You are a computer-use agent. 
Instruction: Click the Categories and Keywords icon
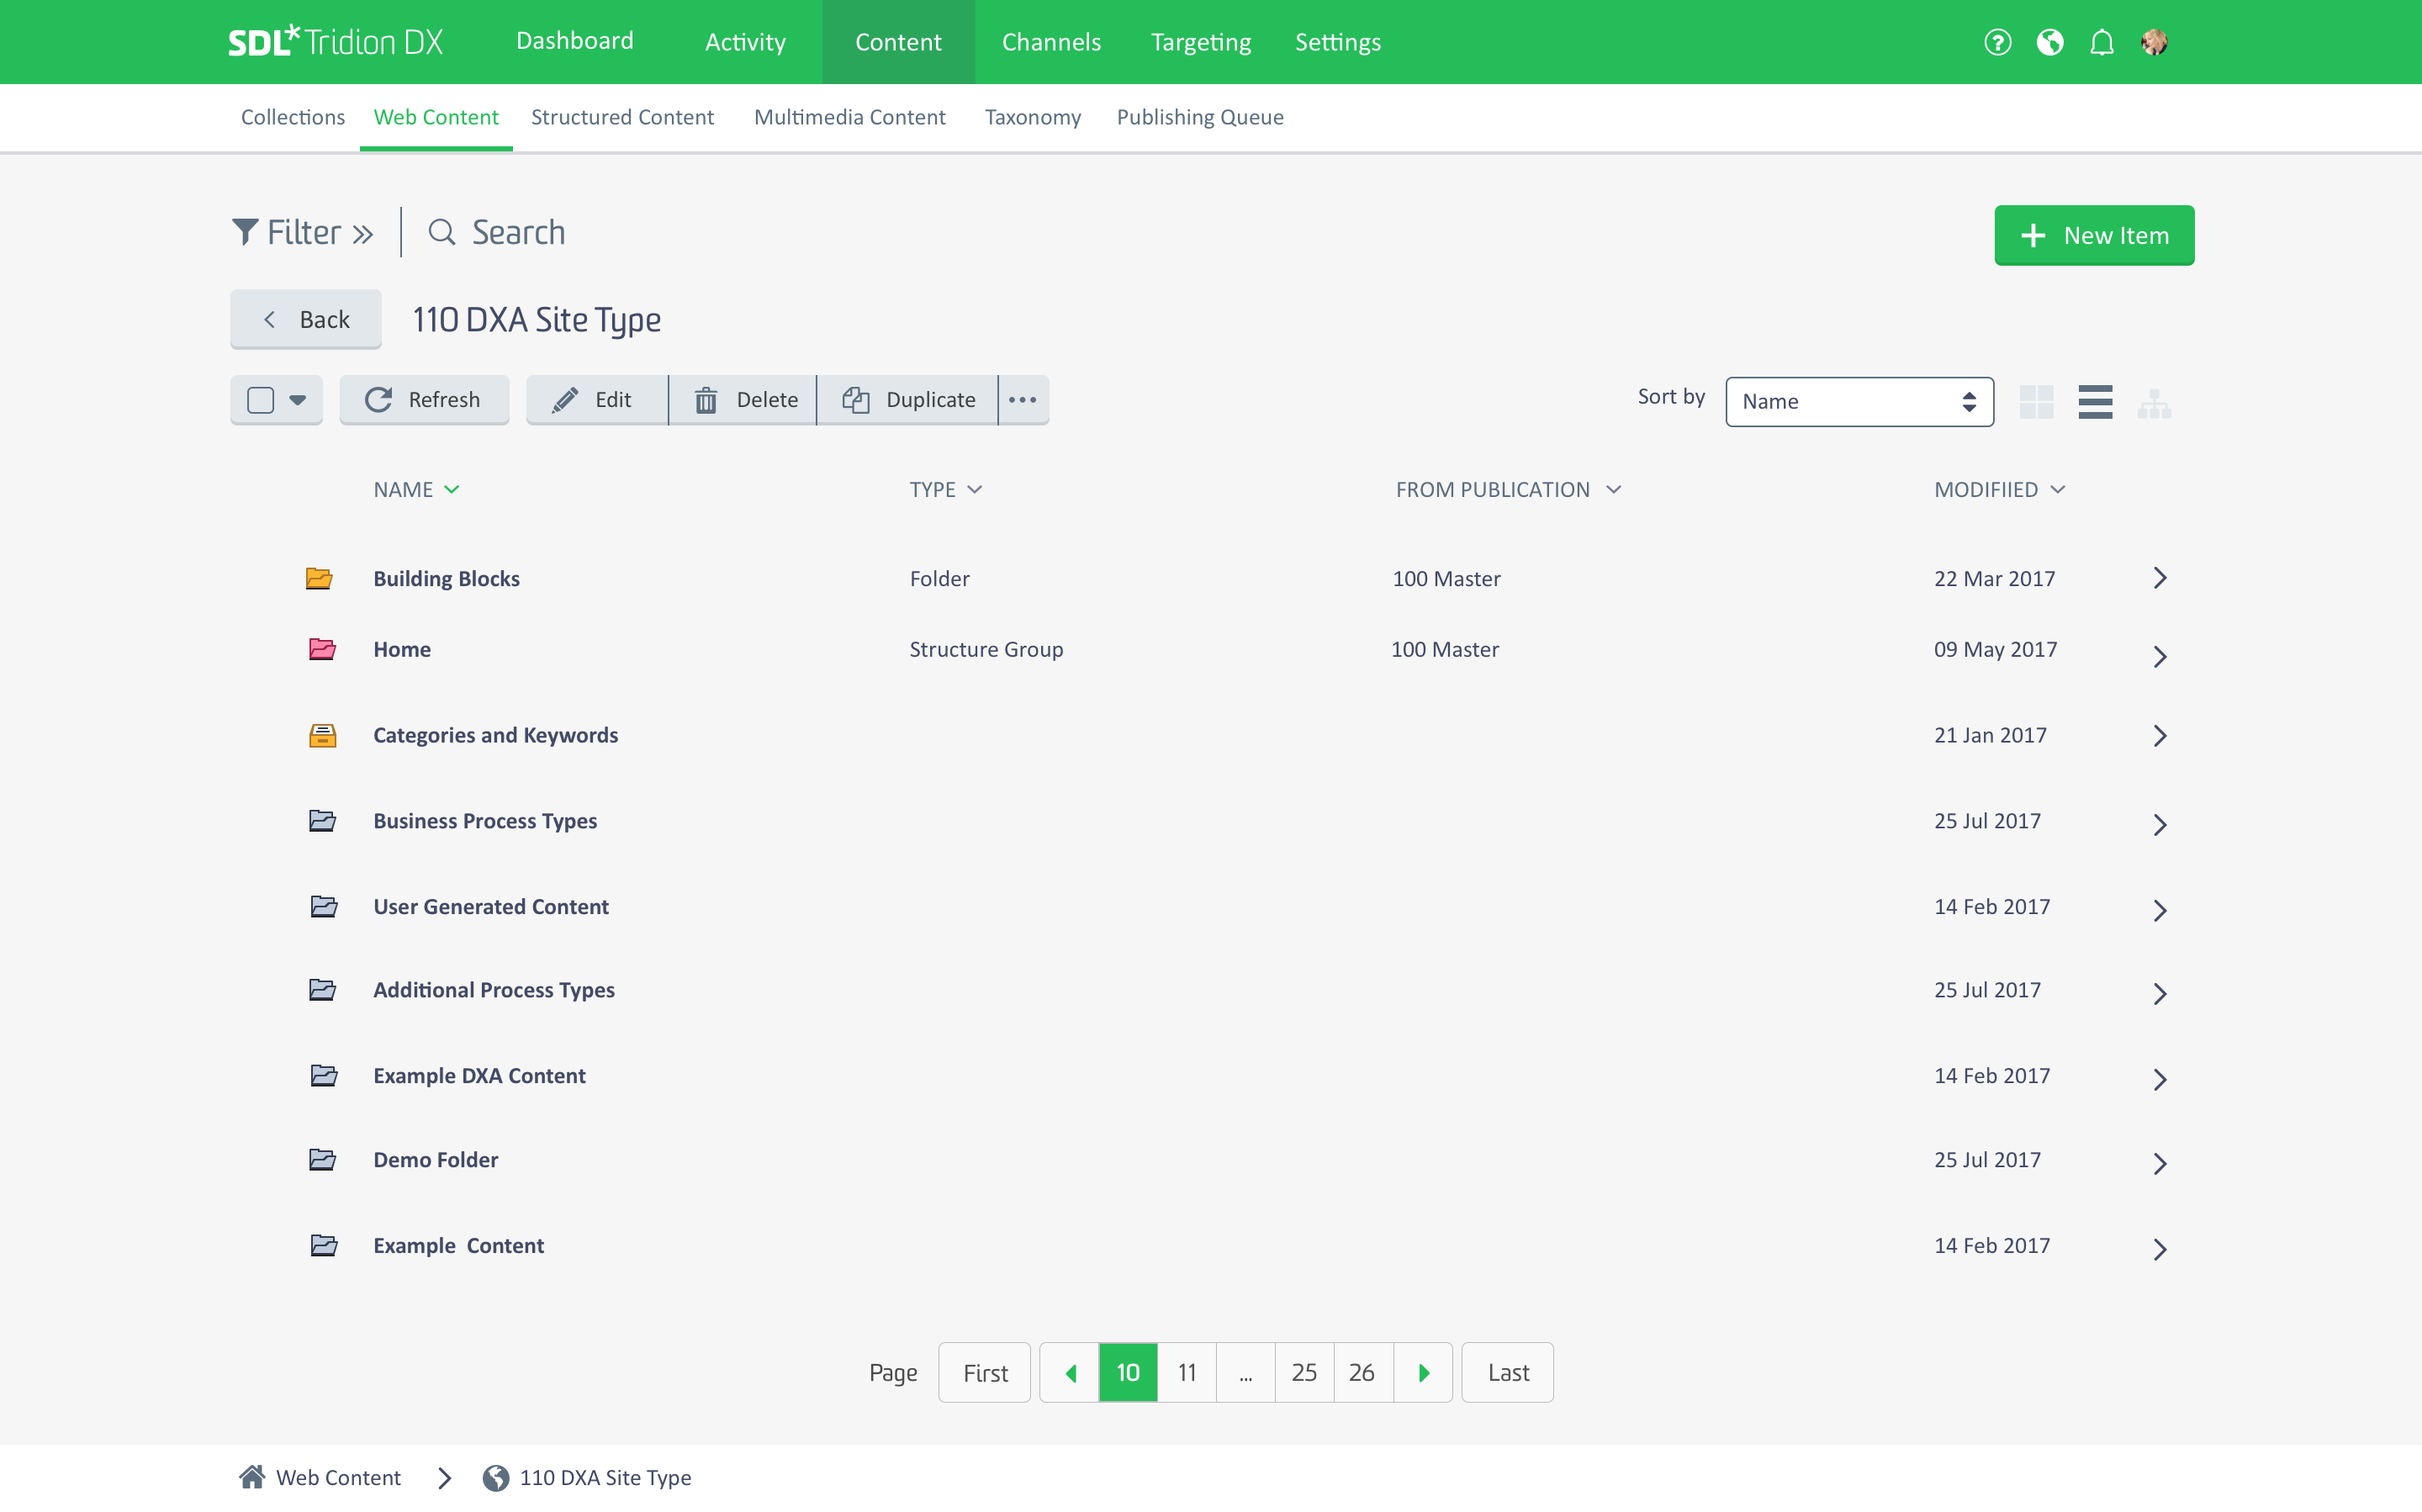click(322, 736)
